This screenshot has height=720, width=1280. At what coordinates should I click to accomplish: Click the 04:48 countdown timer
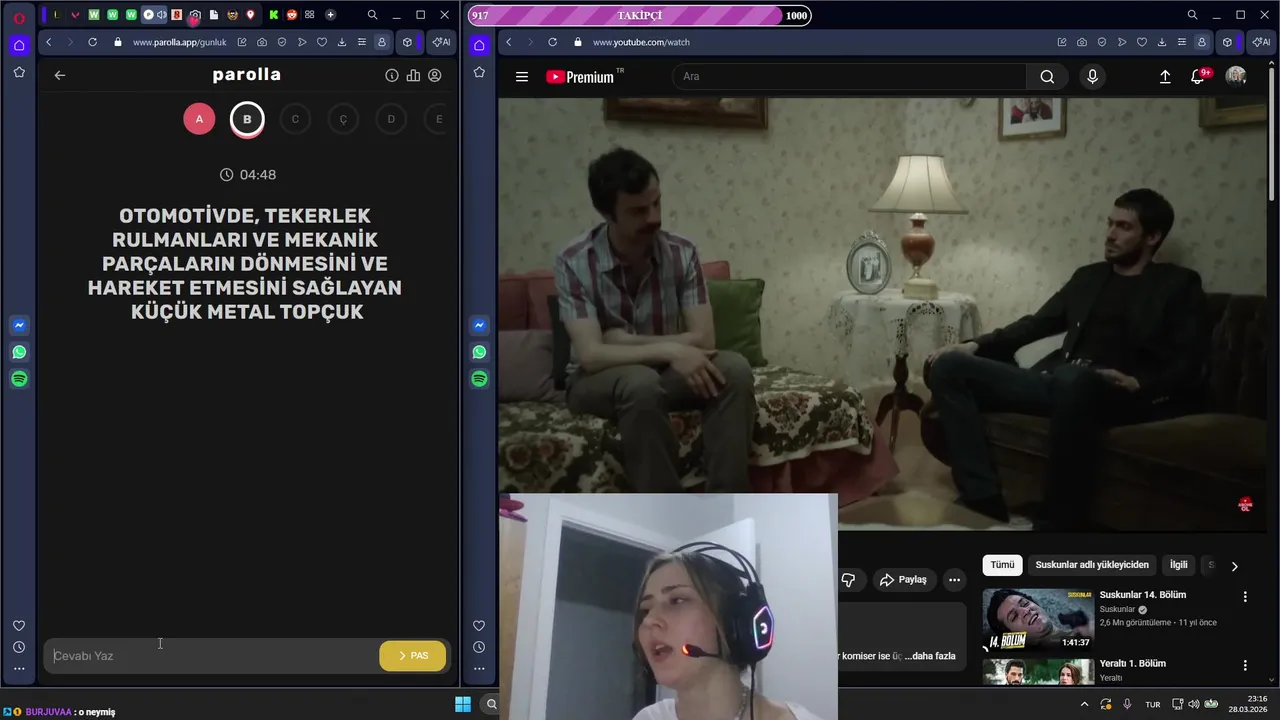(x=248, y=175)
